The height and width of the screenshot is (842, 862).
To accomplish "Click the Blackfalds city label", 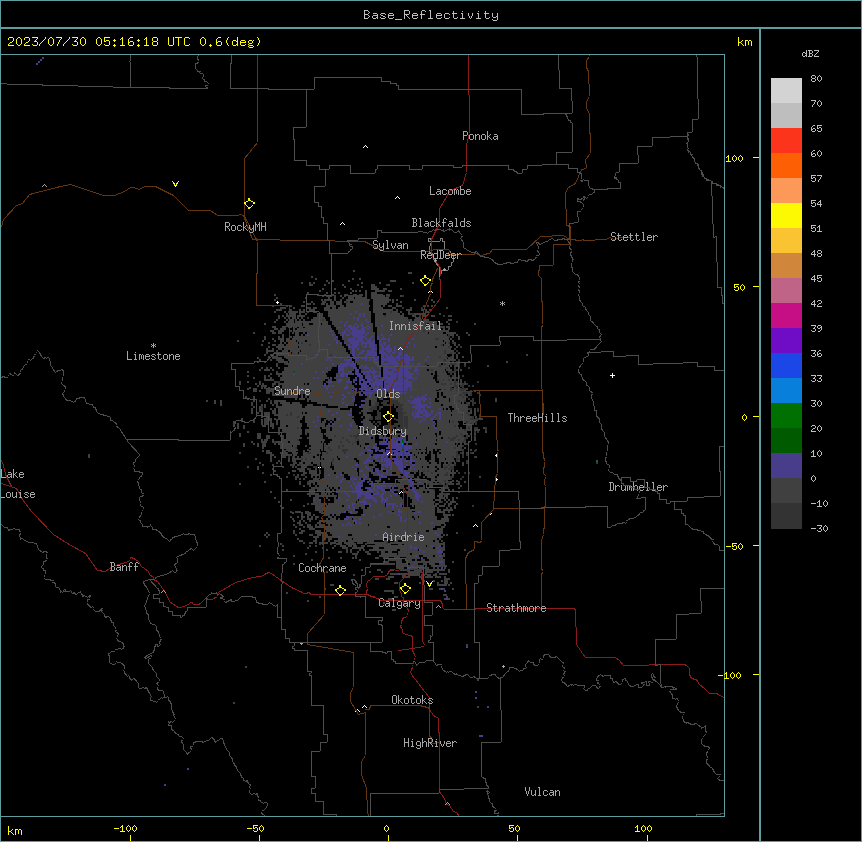I will (x=441, y=223).
